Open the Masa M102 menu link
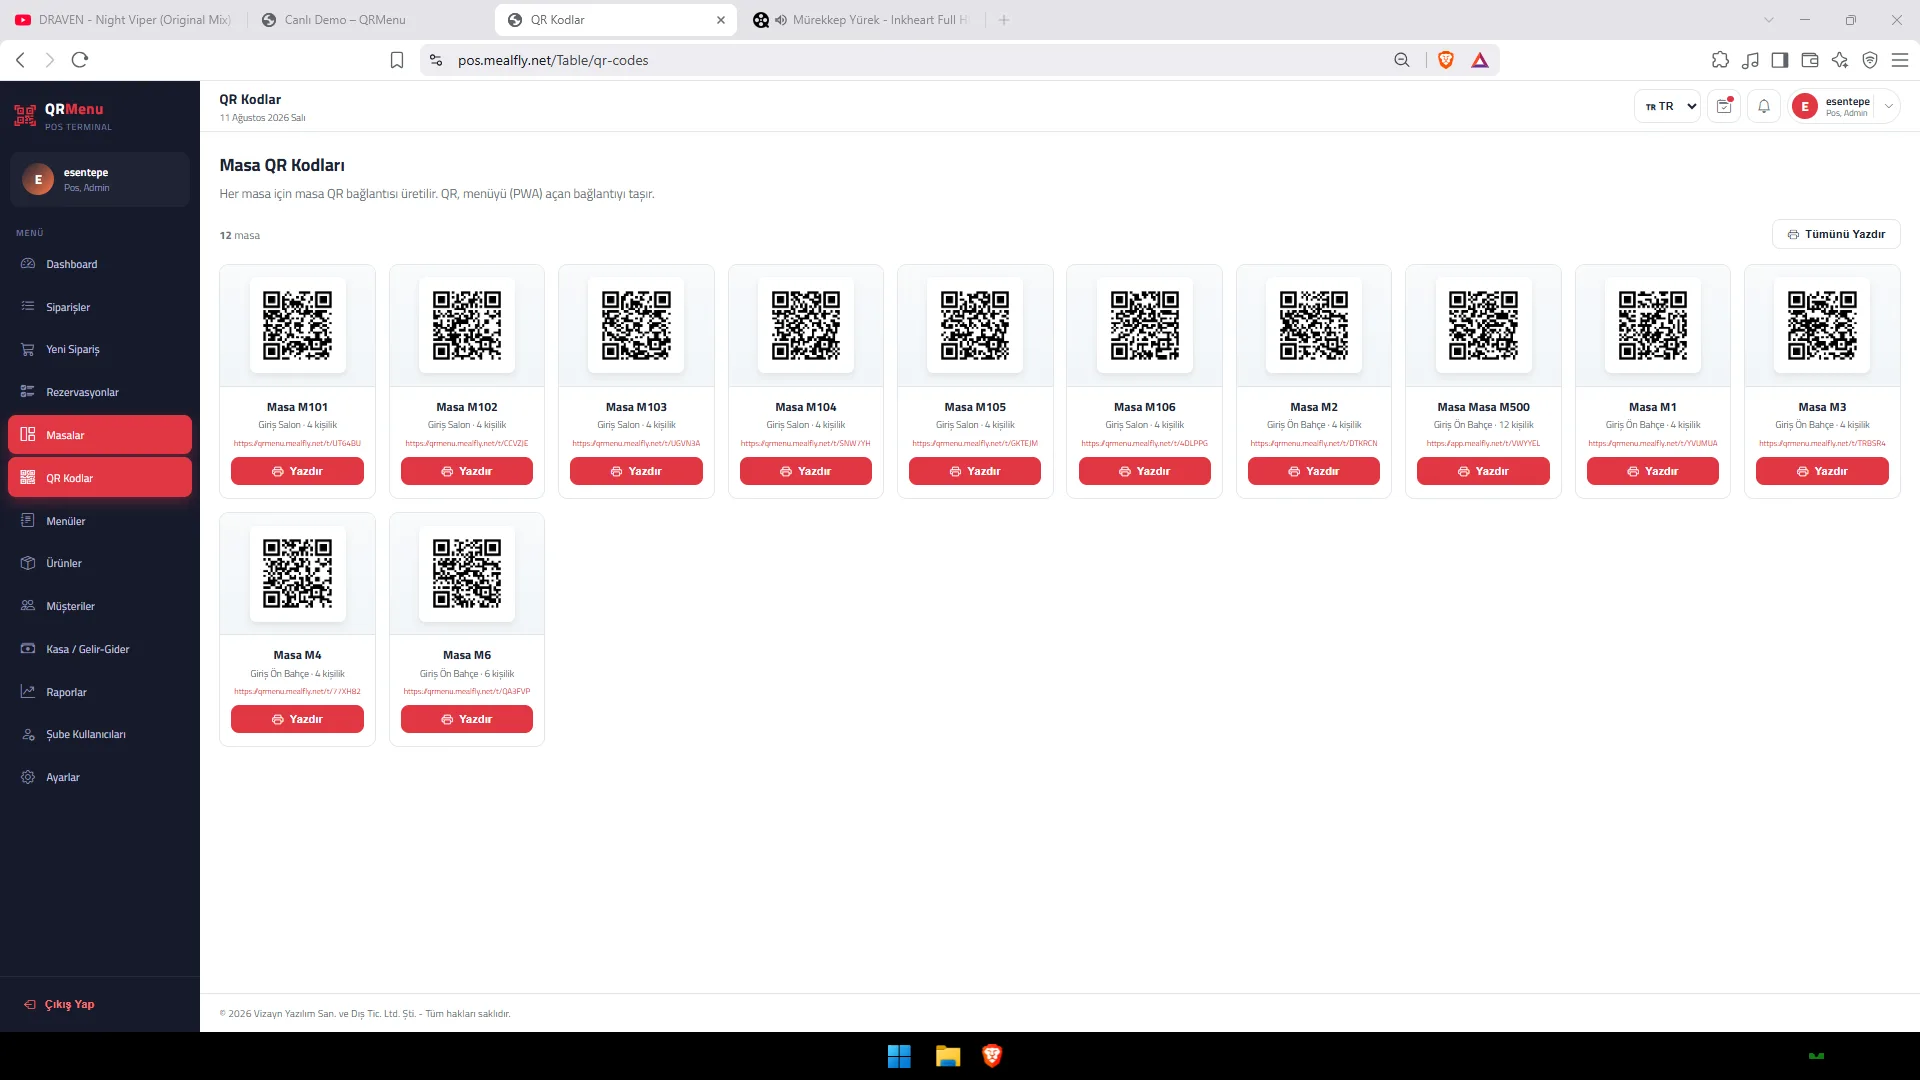1920x1080 pixels. (x=467, y=443)
